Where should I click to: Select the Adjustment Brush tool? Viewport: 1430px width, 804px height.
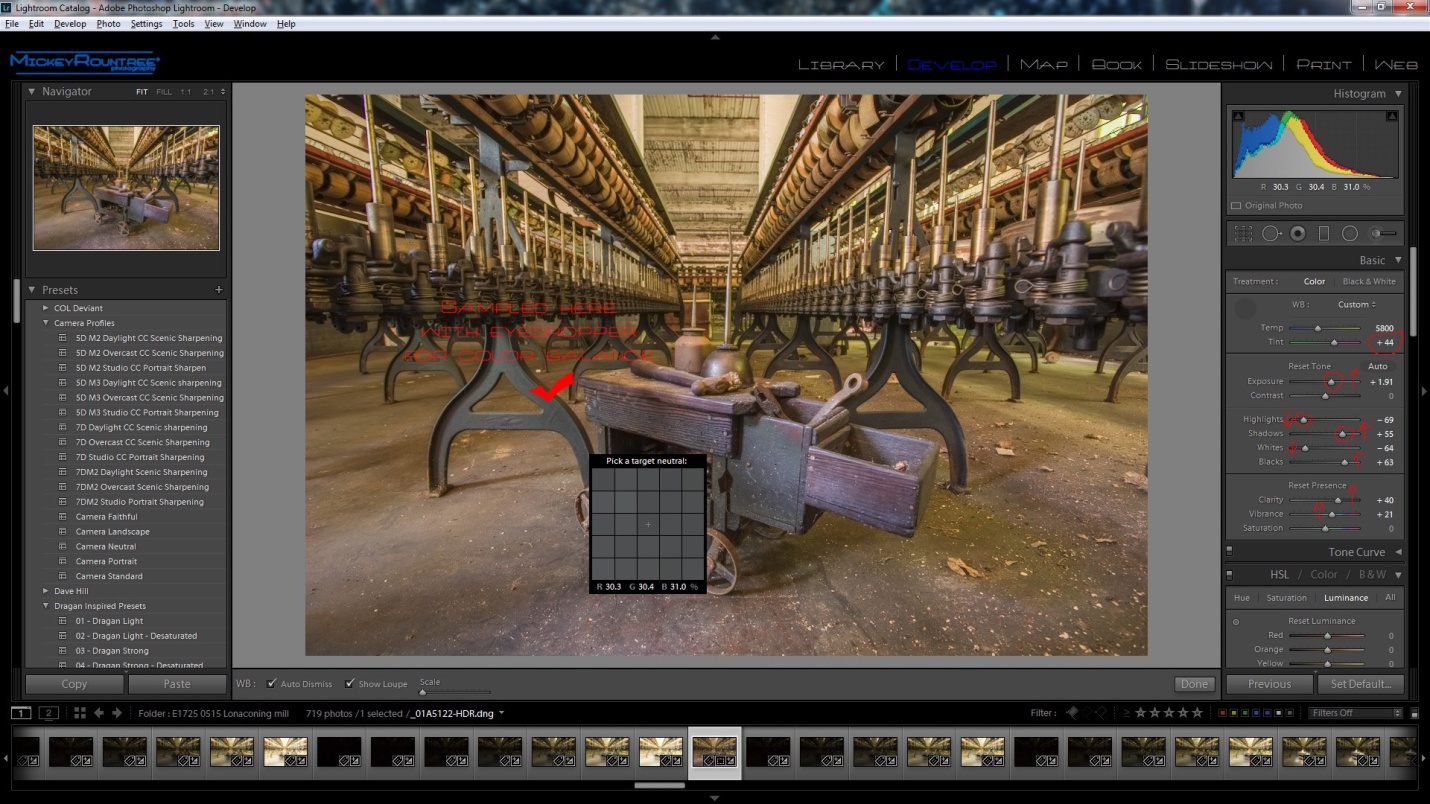1384,233
